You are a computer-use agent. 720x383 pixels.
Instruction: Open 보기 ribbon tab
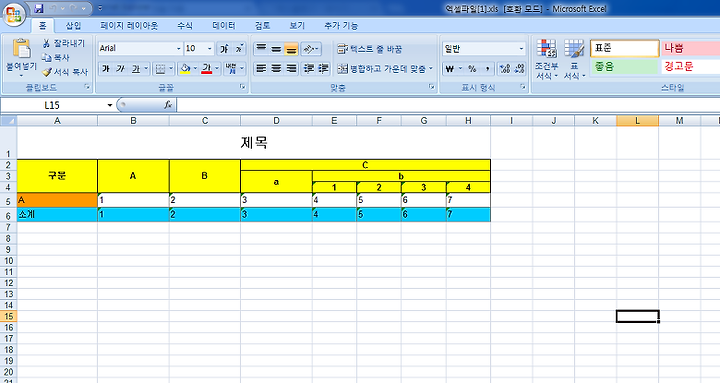(297, 26)
